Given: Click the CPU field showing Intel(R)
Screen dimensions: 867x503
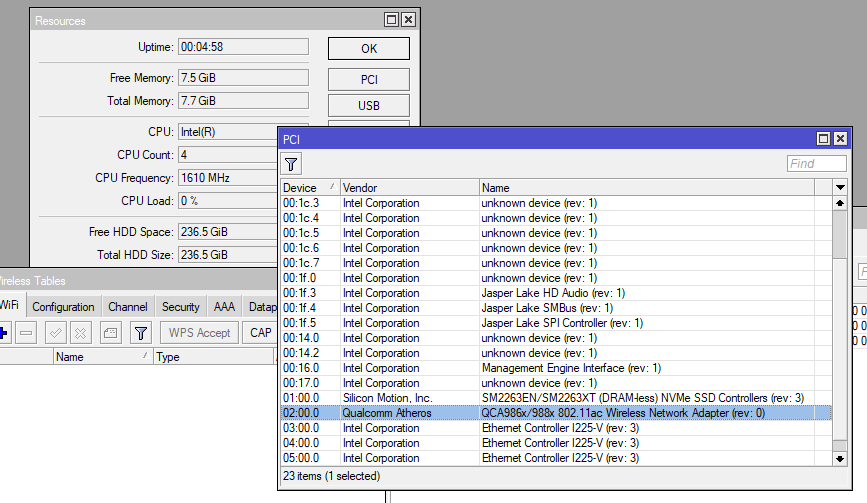Looking at the screenshot, I should point(228,132).
